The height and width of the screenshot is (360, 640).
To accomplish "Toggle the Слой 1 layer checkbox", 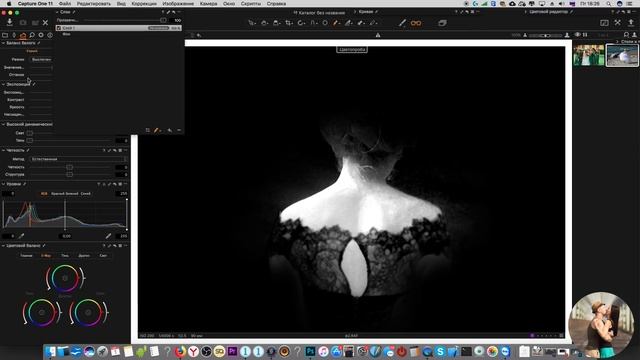I will (x=59, y=28).
